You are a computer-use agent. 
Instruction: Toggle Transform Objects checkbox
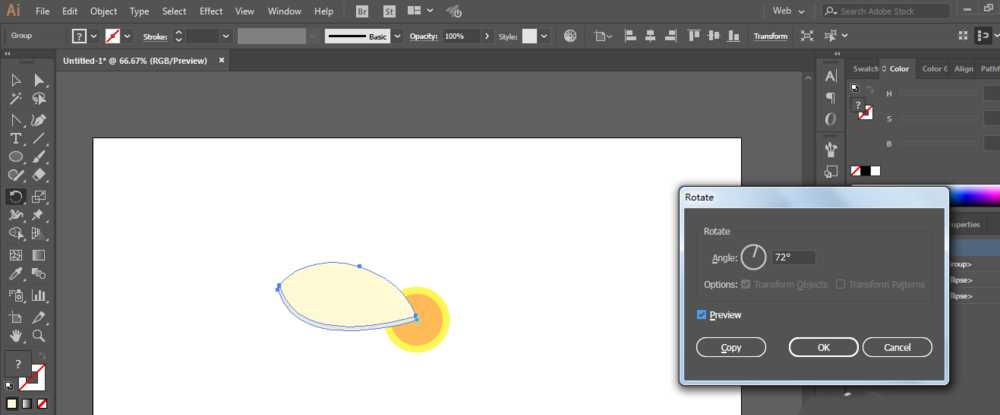(x=746, y=284)
